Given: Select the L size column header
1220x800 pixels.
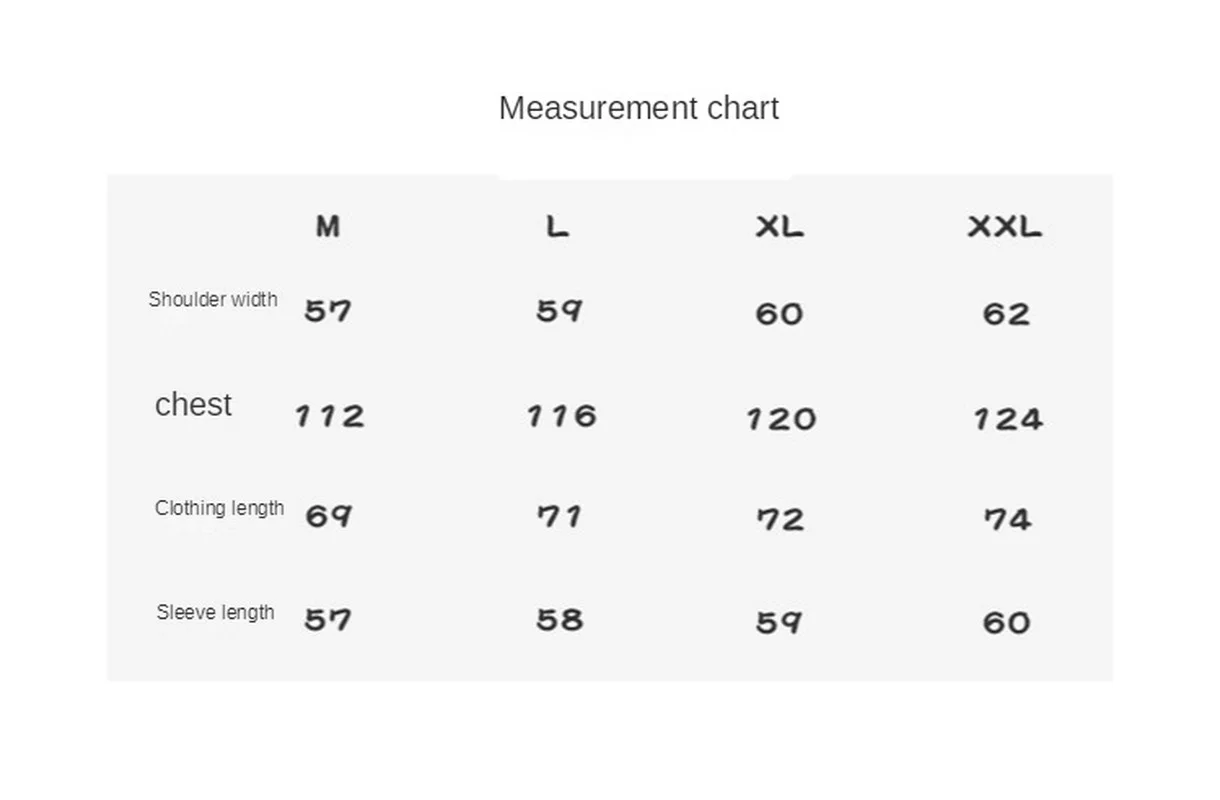Looking at the screenshot, I should tap(557, 227).
